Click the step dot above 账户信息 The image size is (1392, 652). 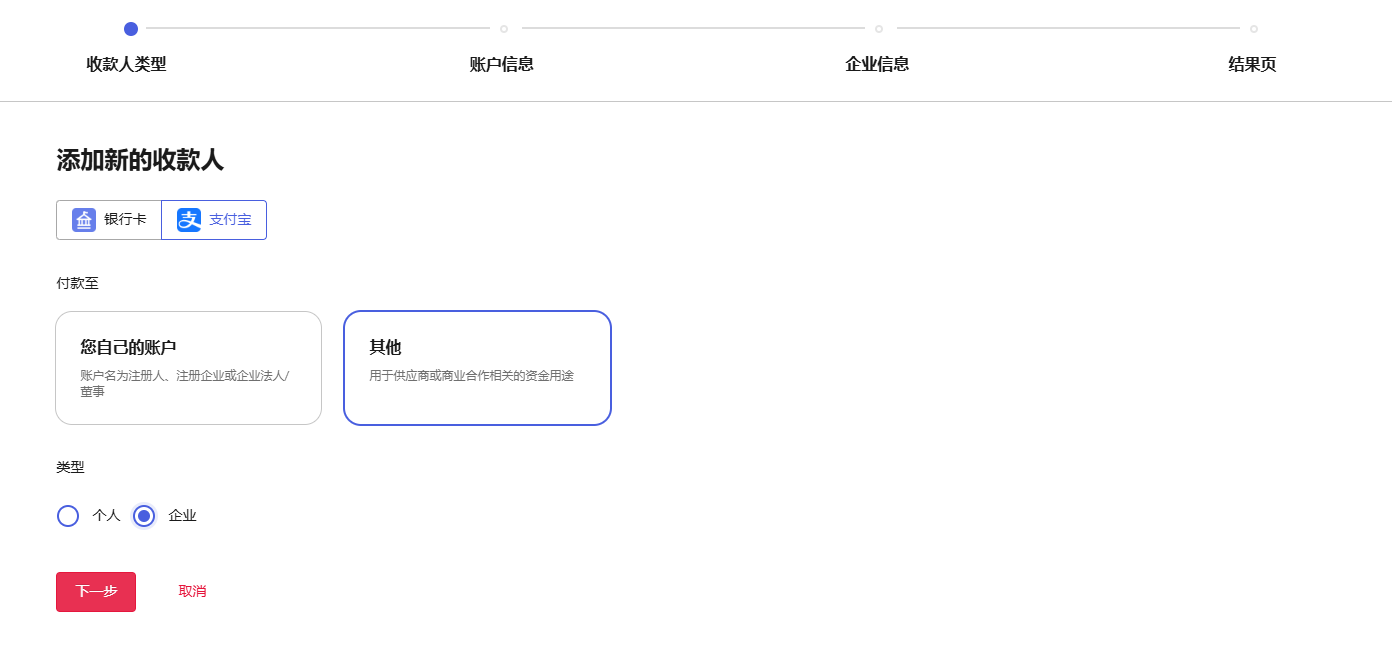coord(504,29)
